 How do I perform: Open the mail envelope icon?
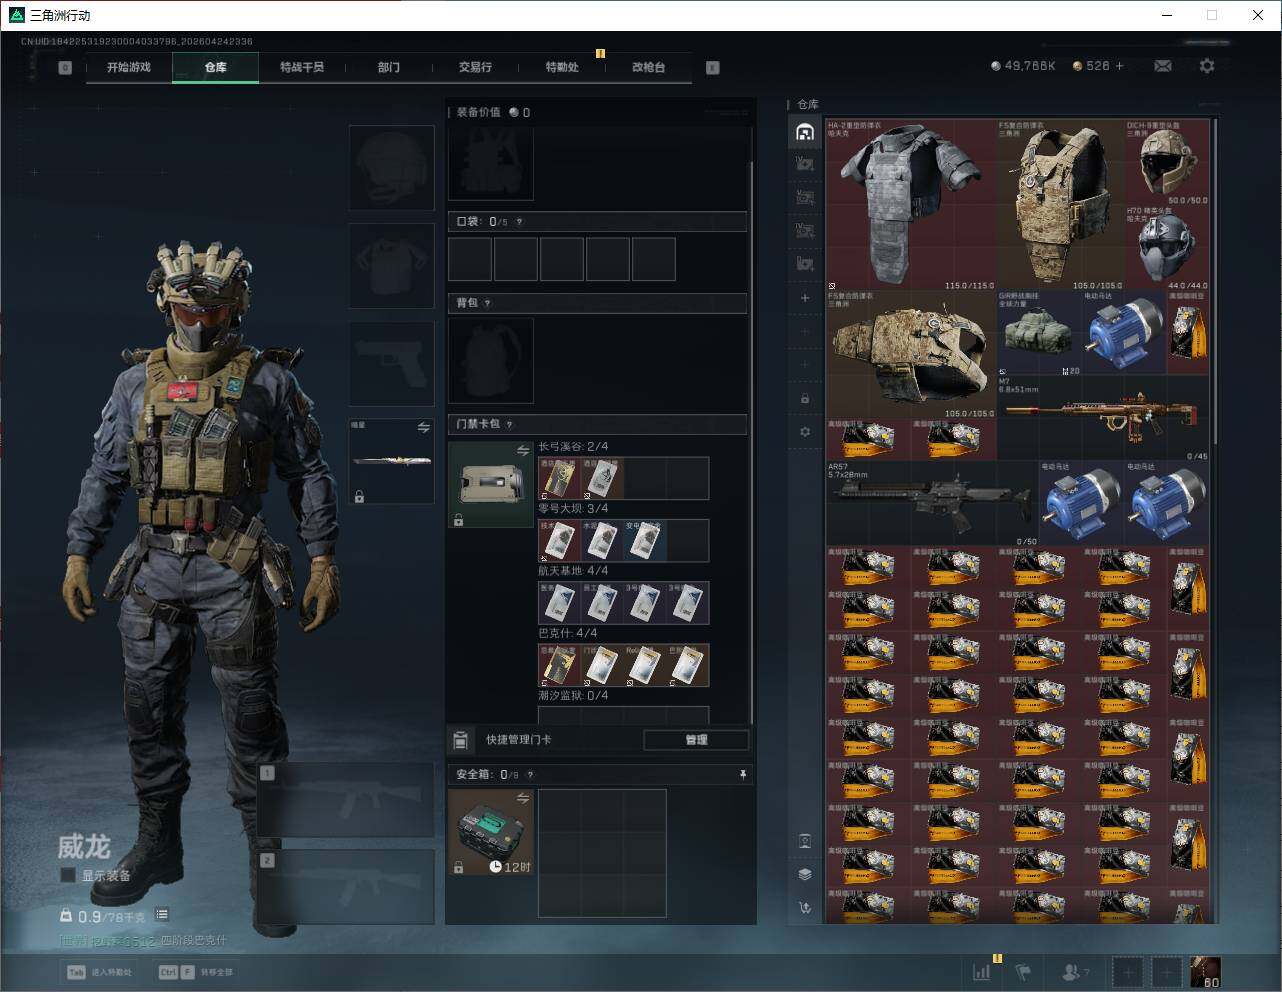[1163, 66]
